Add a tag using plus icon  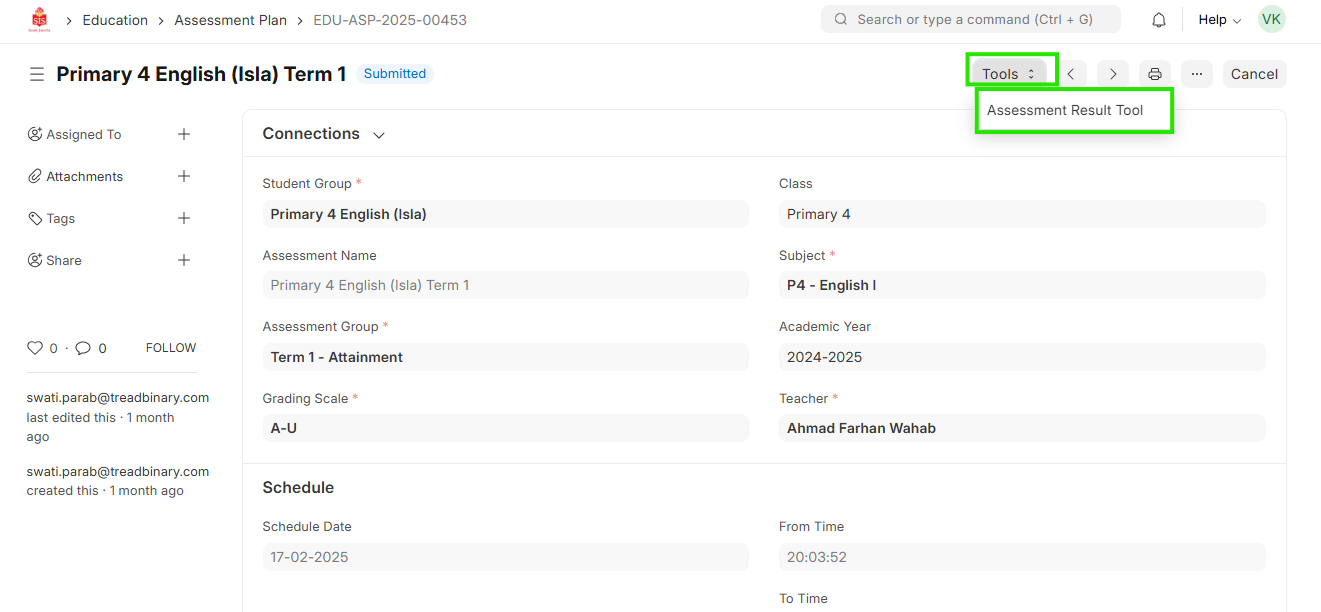[184, 218]
